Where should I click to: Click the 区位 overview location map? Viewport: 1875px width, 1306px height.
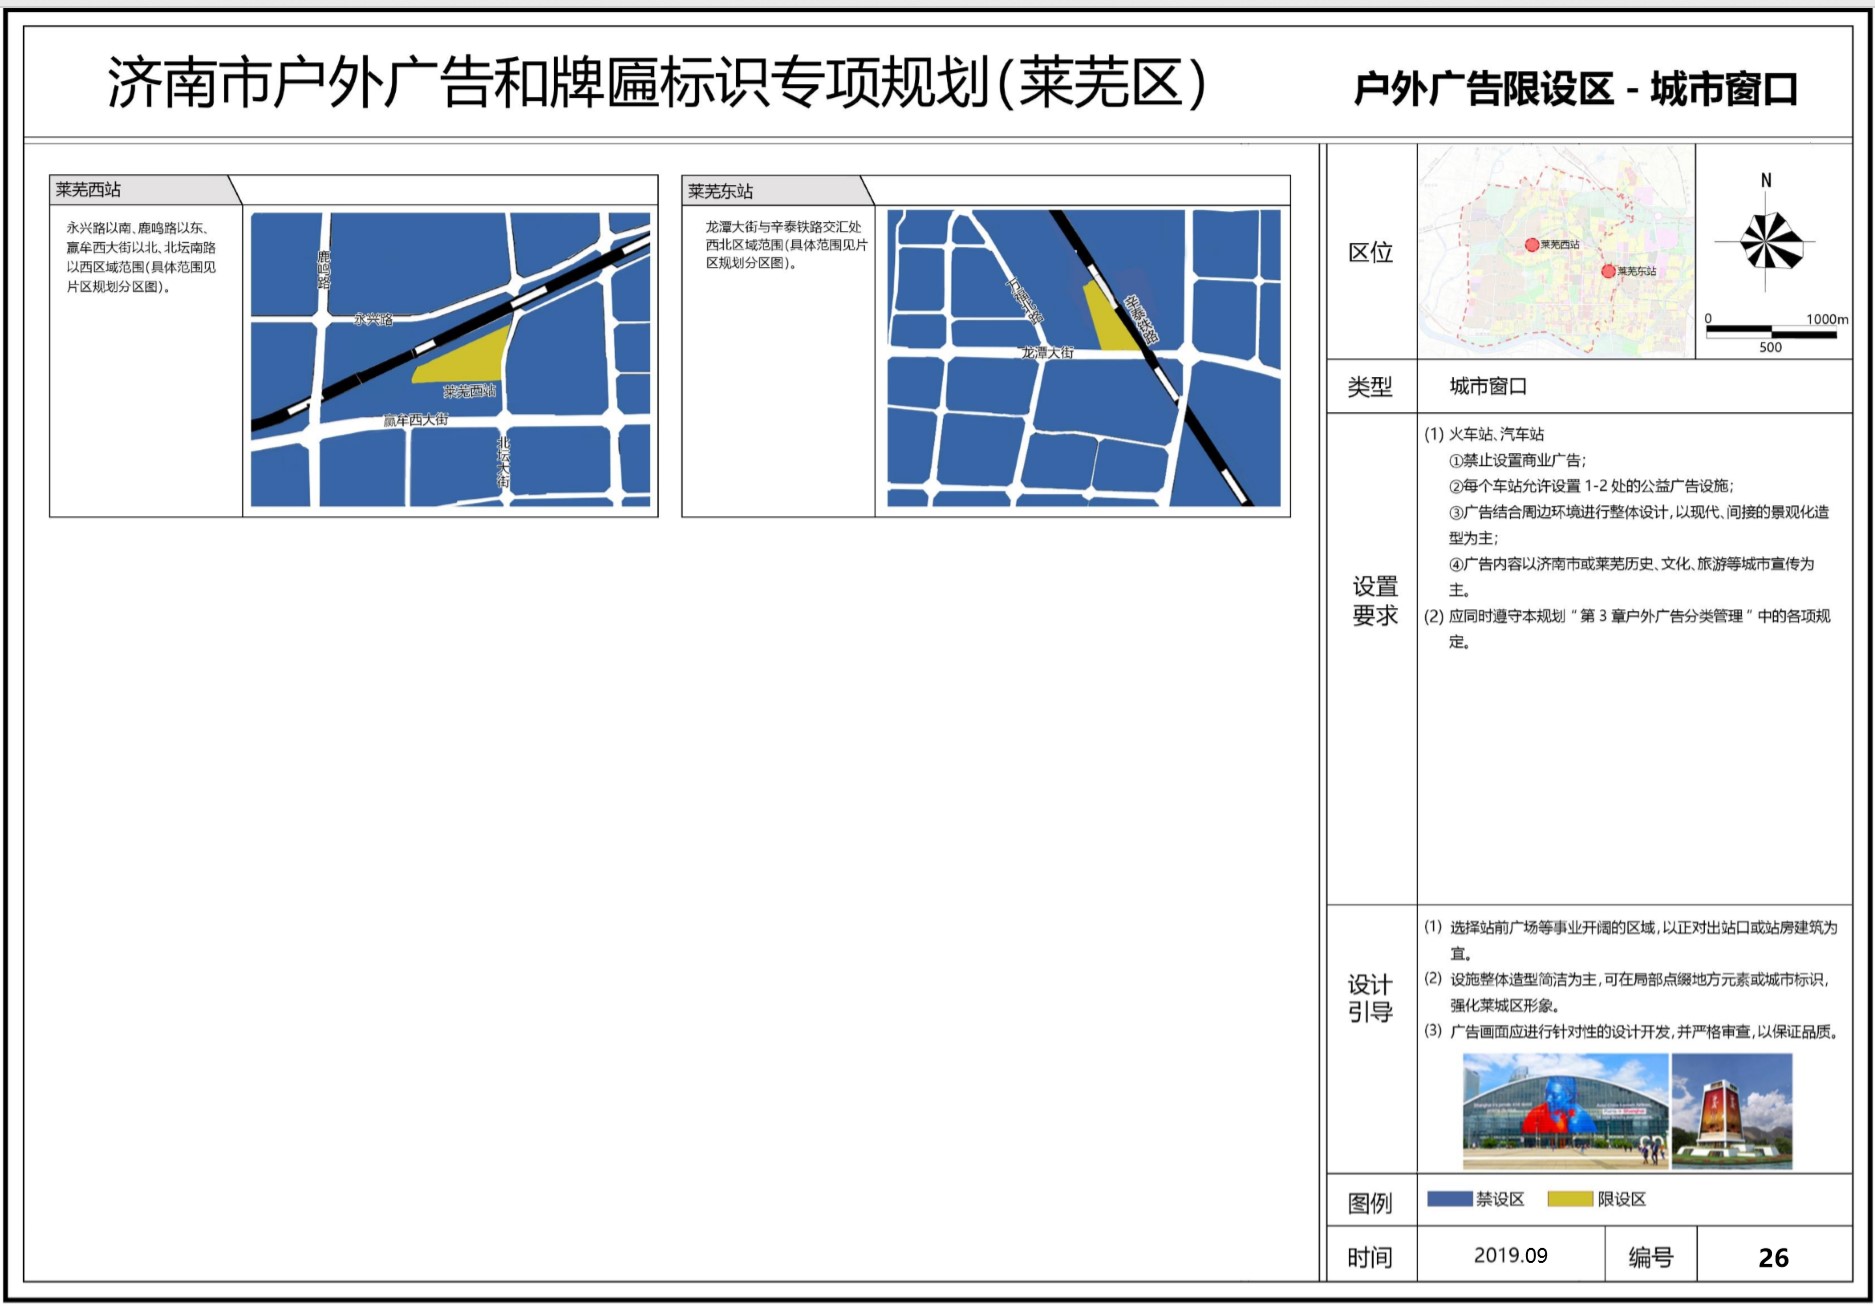pos(1556,251)
